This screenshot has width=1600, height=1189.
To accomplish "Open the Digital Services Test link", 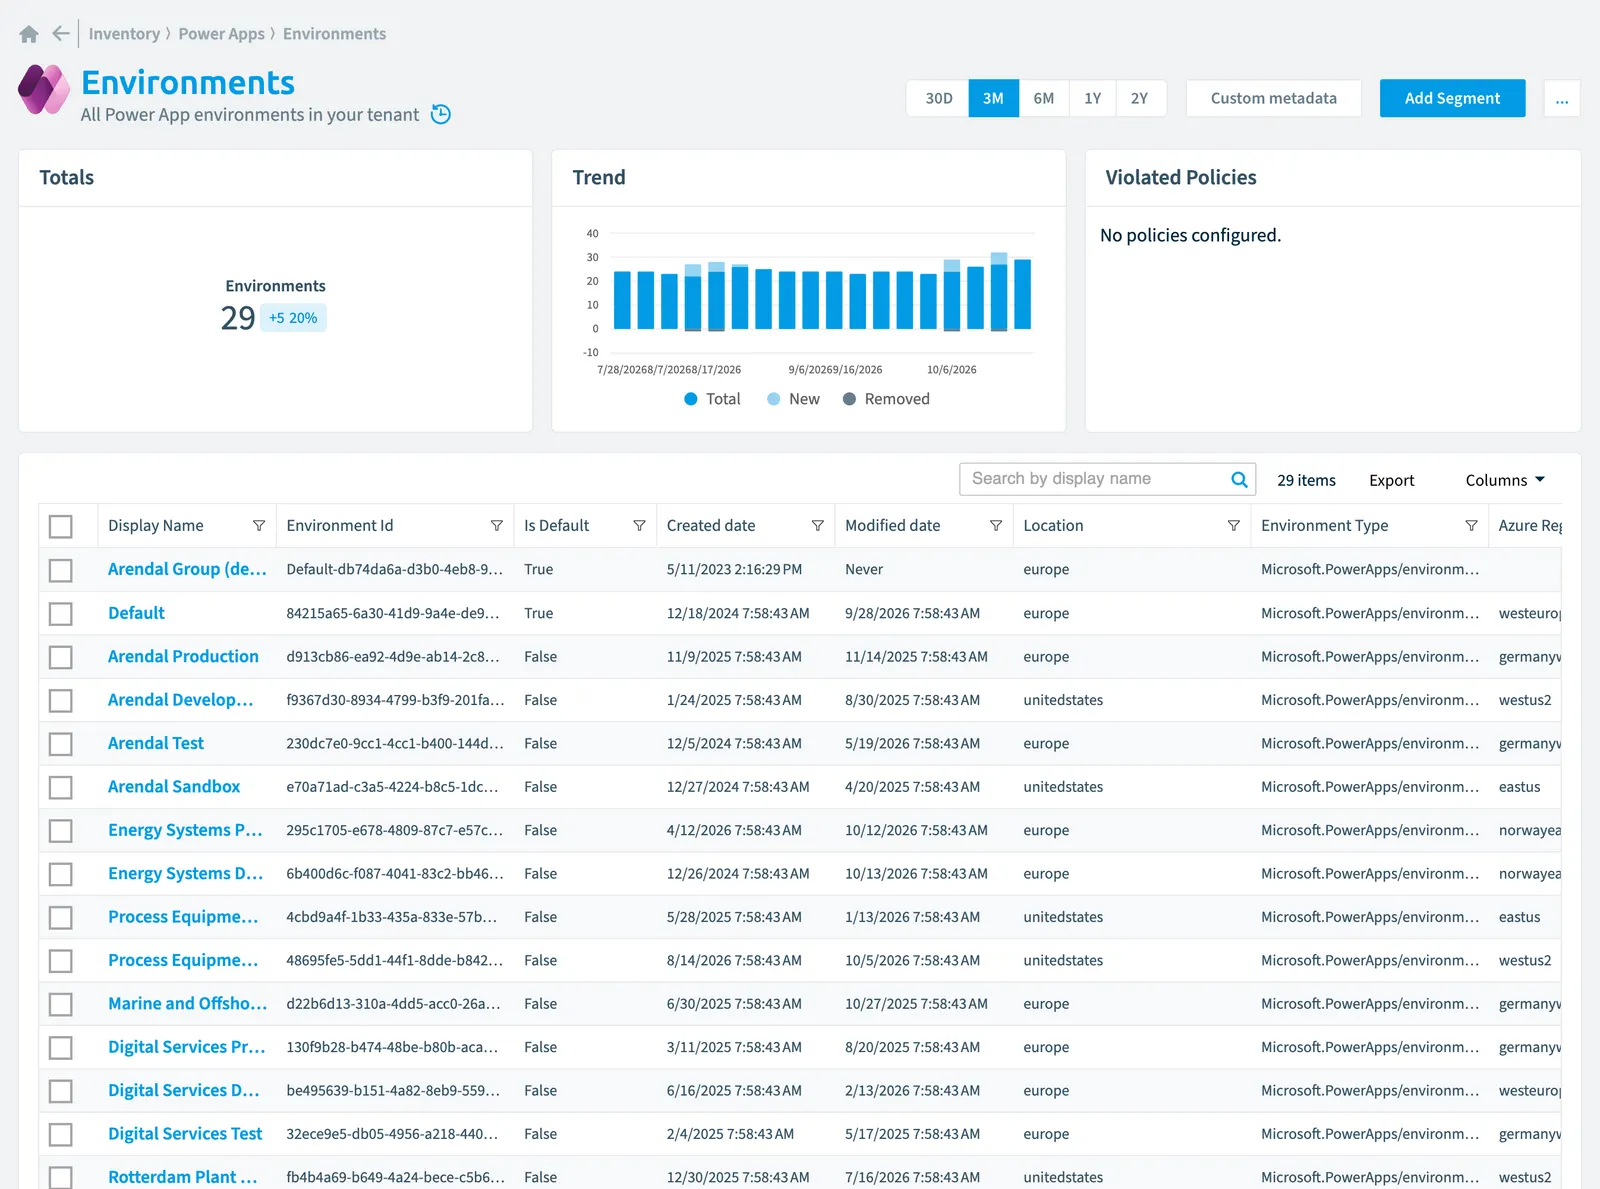I will (185, 1133).
